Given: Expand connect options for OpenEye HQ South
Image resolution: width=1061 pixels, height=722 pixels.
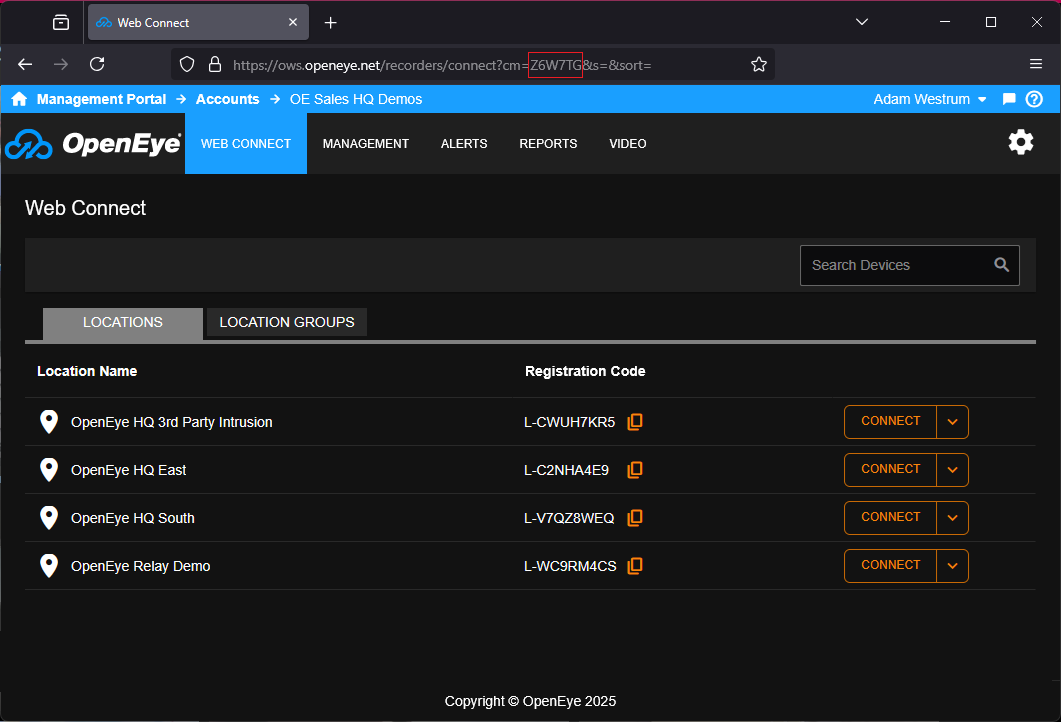Looking at the screenshot, I should [952, 518].
